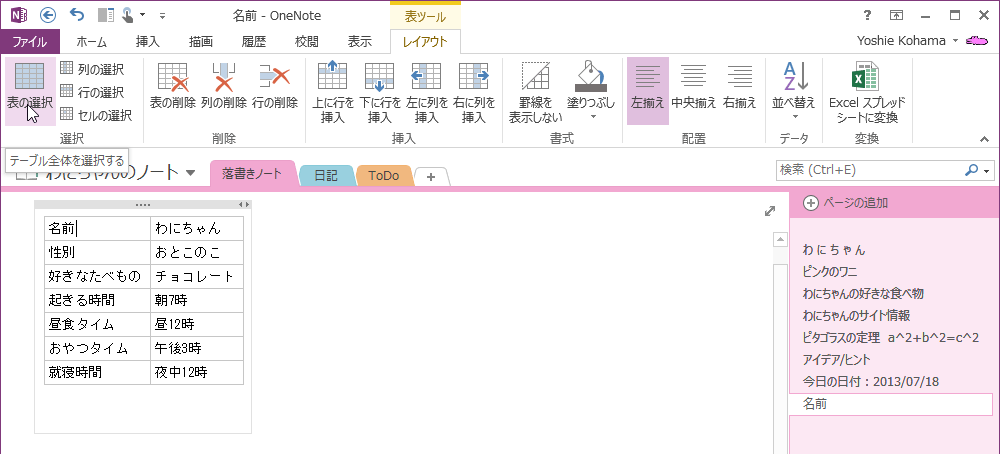Collapse the ribbon with the chevron
This screenshot has width=1000, height=454.
pyautogui.click(x=985, y=138)
